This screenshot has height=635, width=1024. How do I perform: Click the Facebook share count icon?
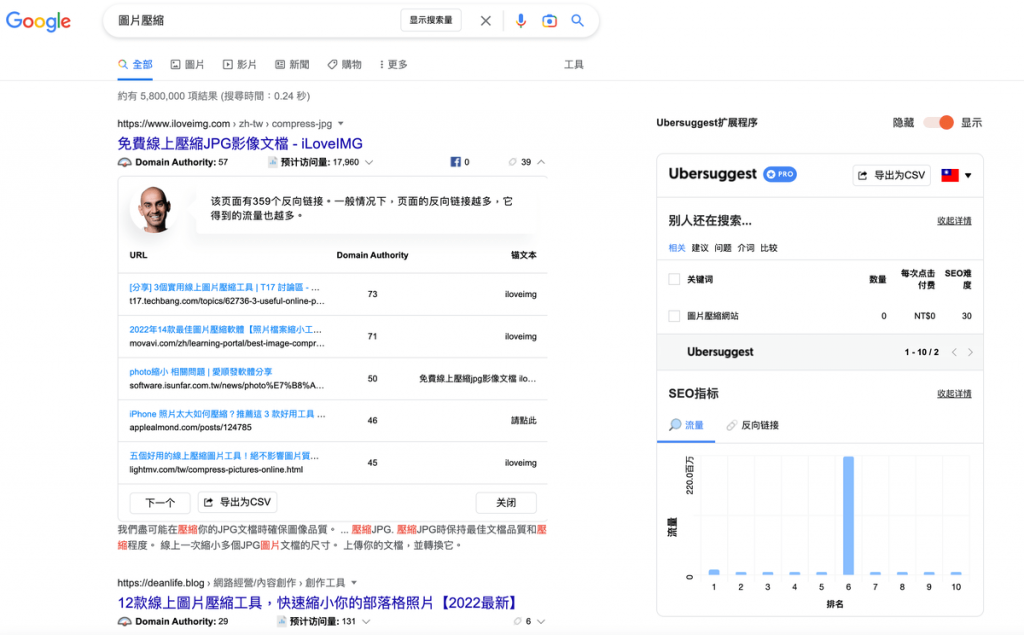click(455, 162)
